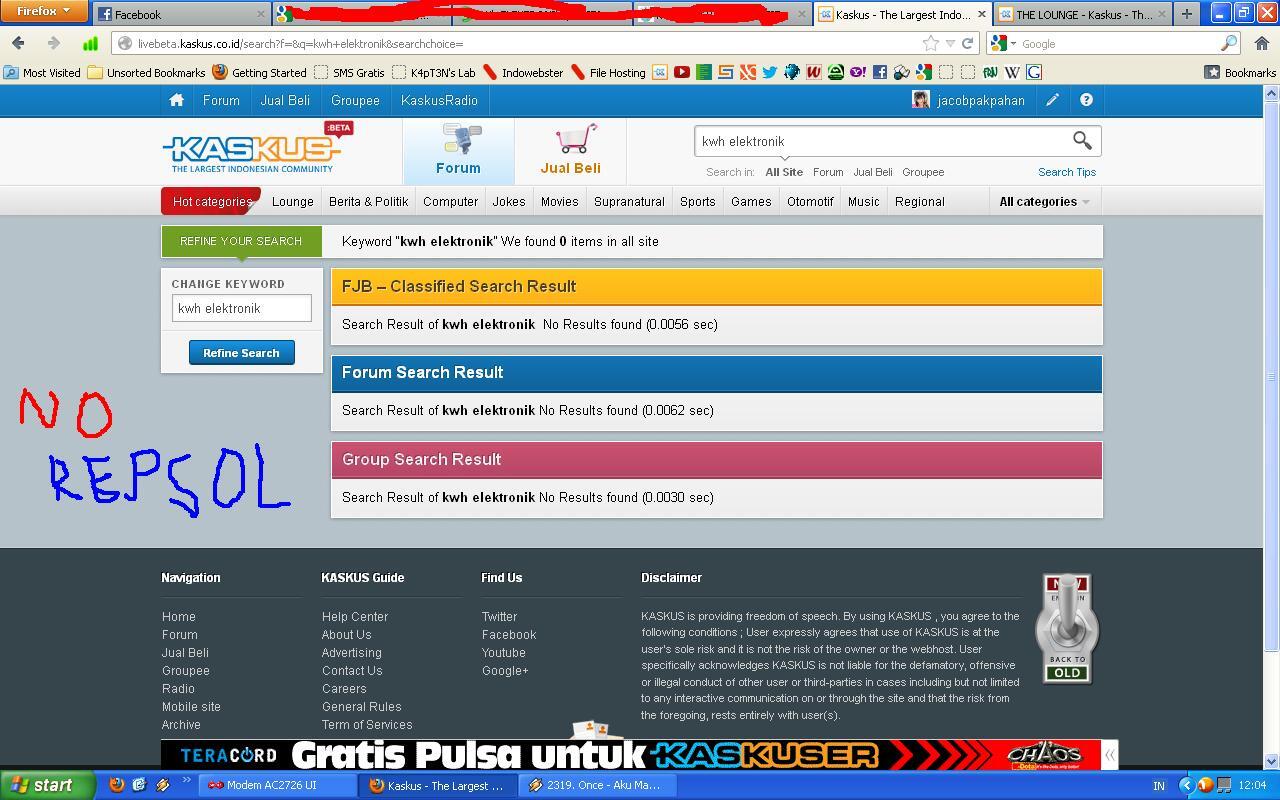Viewport: 1280px width, 800px height.
Task: Click the pencil edit icon beside username
Action: (1052, 100)
